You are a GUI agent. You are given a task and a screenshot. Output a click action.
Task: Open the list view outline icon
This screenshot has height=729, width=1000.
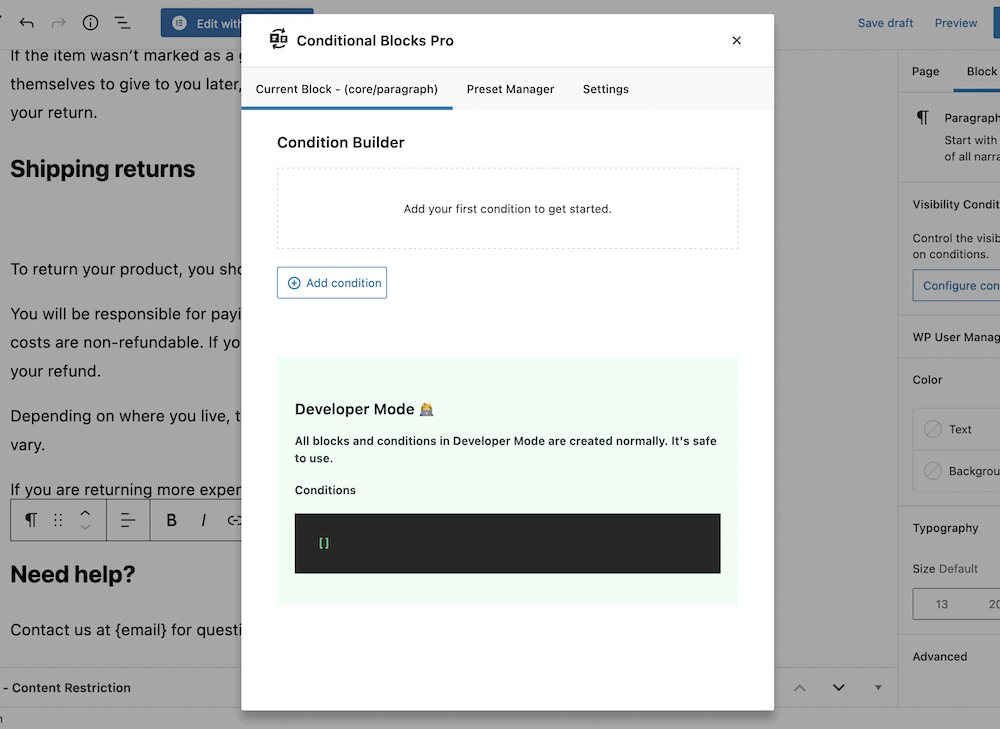coord(122,23)
